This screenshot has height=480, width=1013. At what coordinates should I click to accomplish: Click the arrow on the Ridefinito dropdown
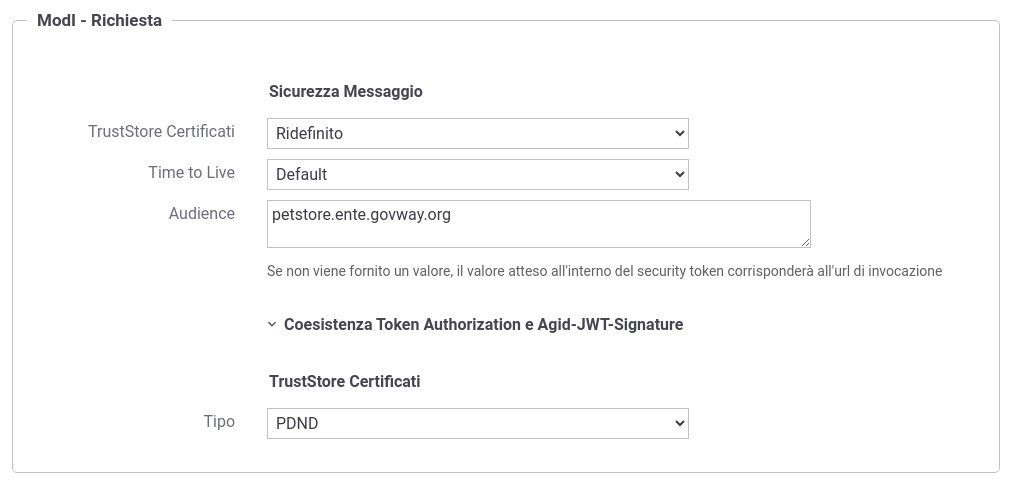click(x=679, y=133)
